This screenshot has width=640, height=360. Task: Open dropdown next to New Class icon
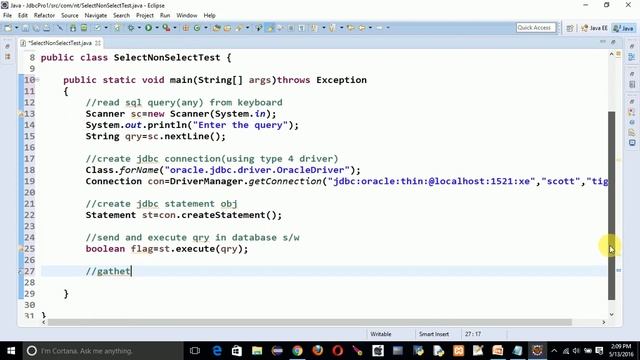tap(206, 28)
